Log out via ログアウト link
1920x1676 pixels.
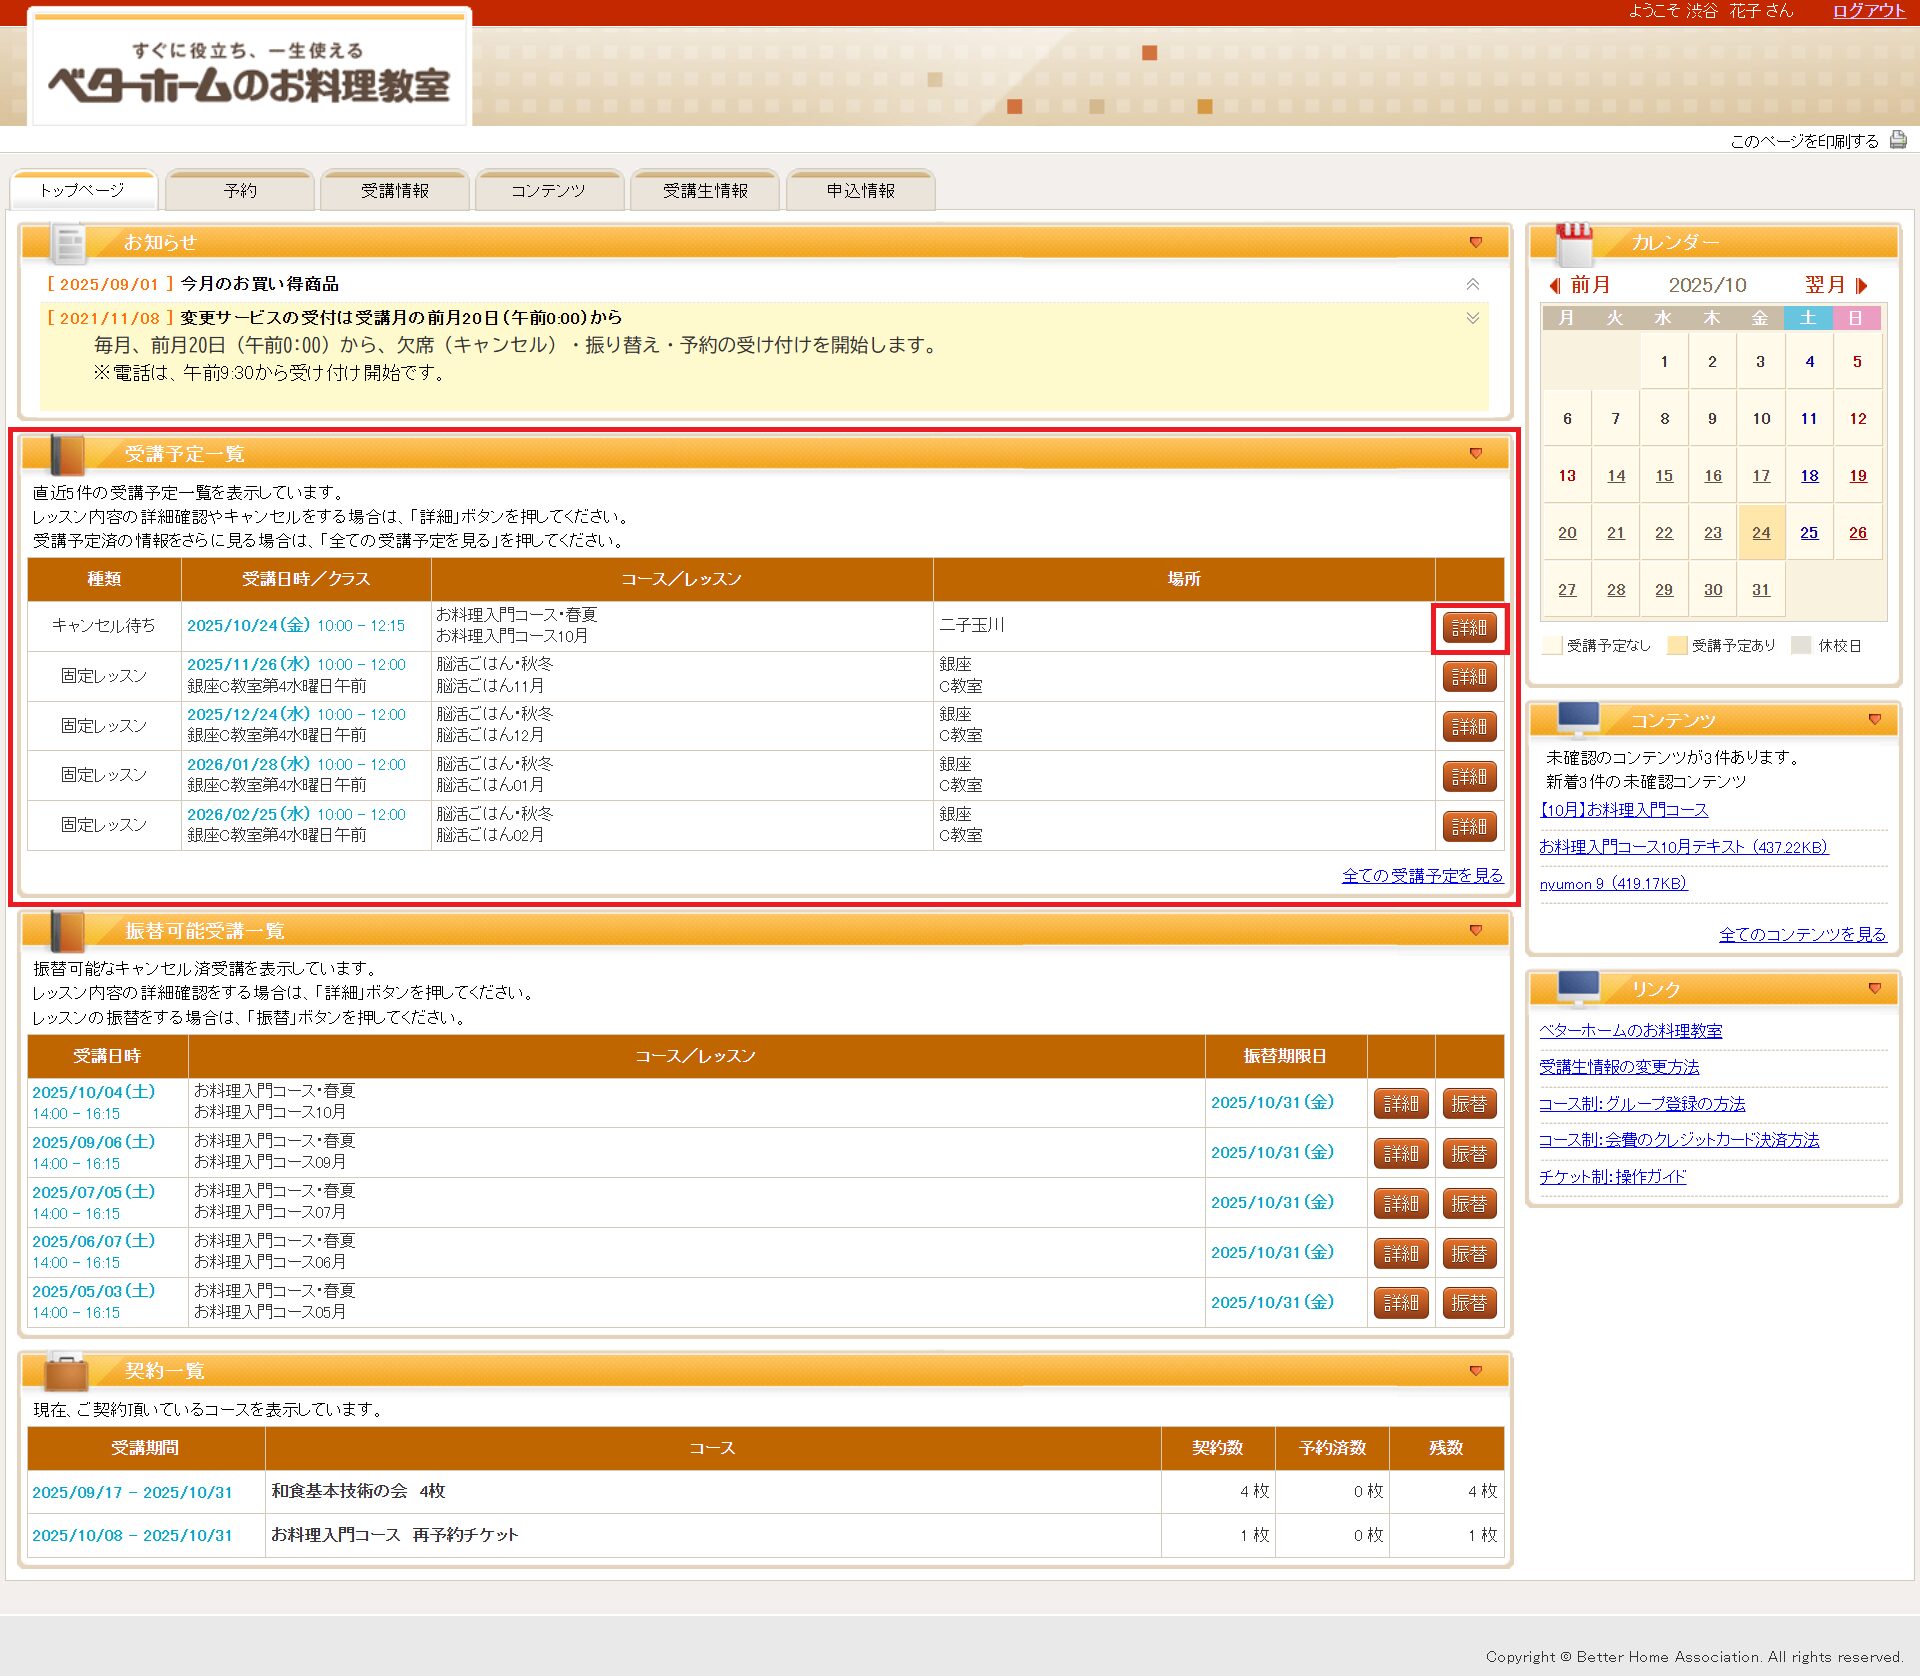pos(1868,11)
